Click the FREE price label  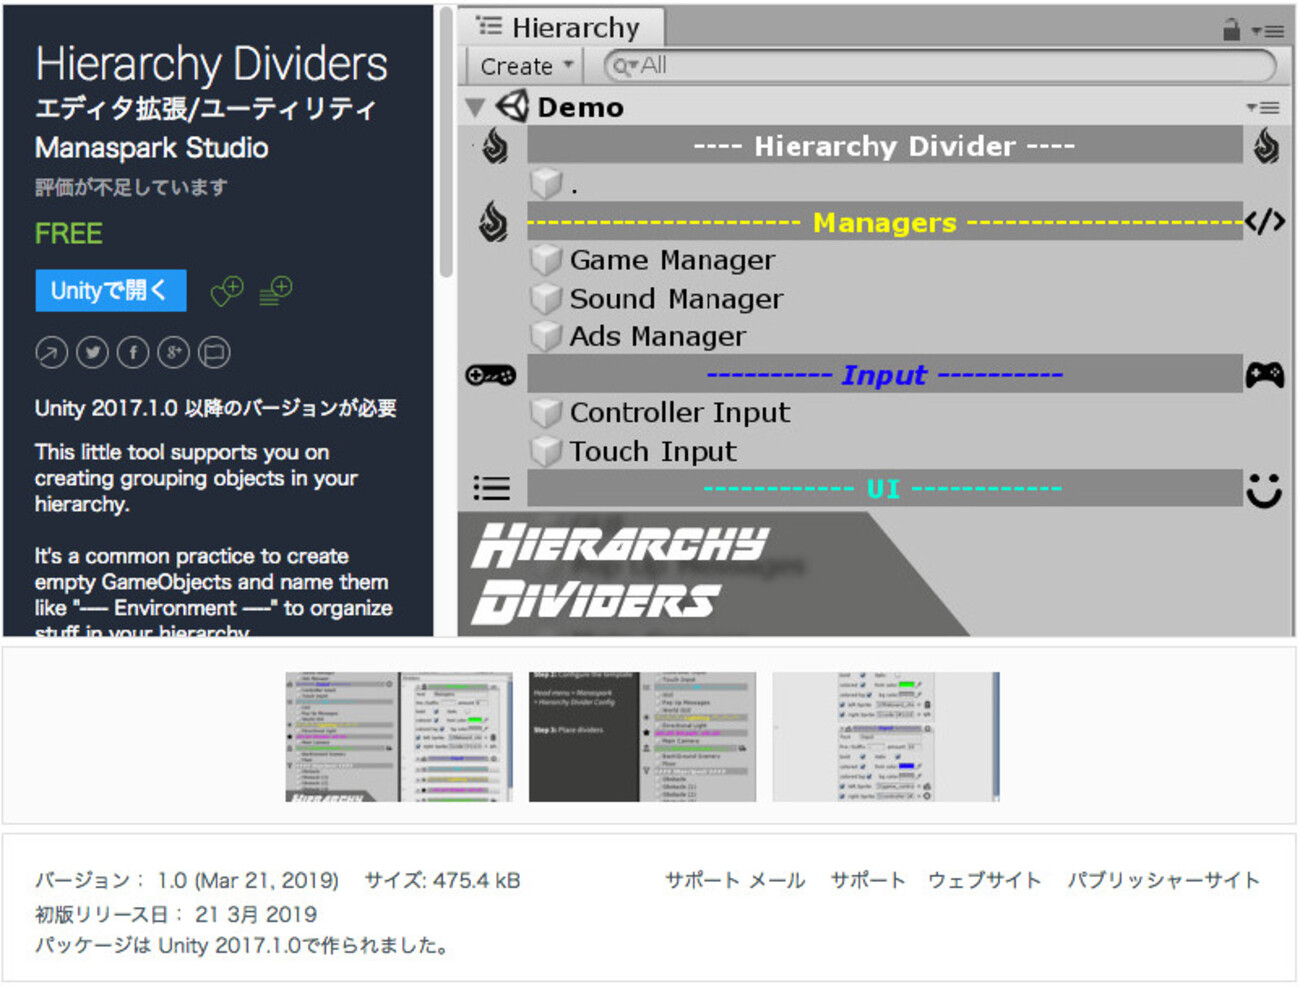point(69,234)
